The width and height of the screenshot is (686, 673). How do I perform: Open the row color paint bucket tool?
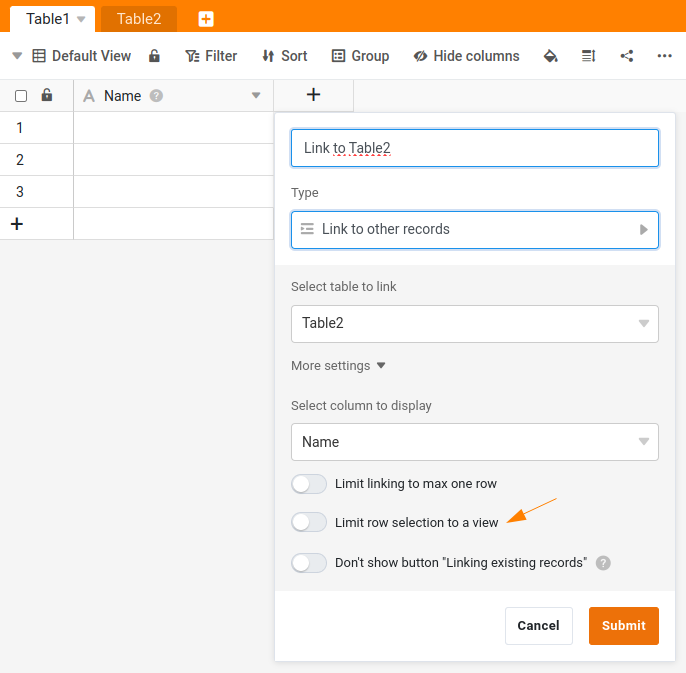[549, 56]
